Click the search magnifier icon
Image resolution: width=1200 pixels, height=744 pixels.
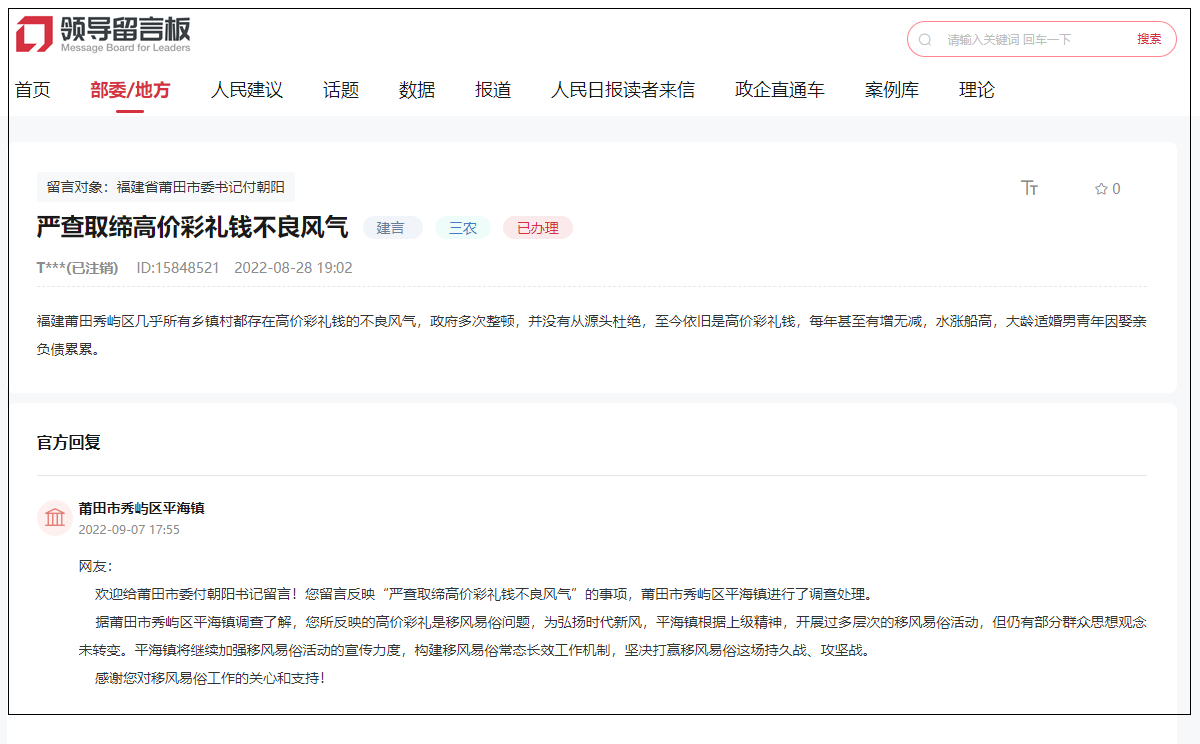(923, 39)
